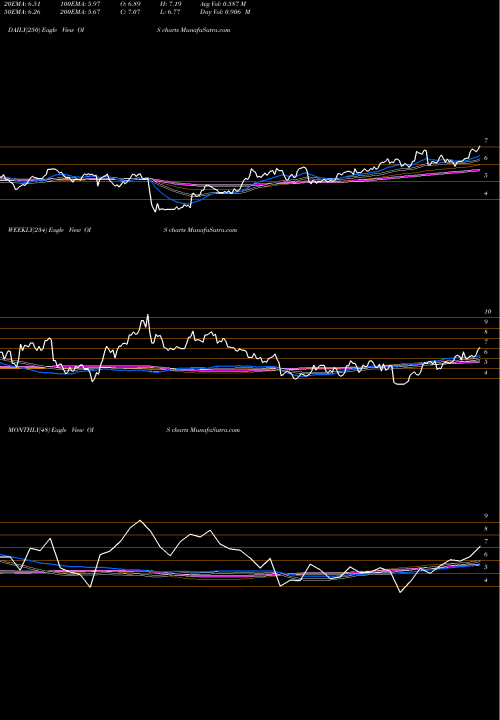
Task: Click the 50EMA: 6.26 value
Action: (x=22, y=12)
